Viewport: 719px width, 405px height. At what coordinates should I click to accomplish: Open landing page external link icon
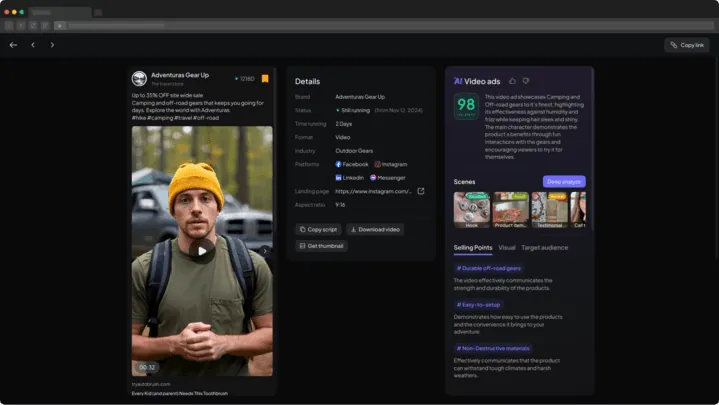(421, 191)
